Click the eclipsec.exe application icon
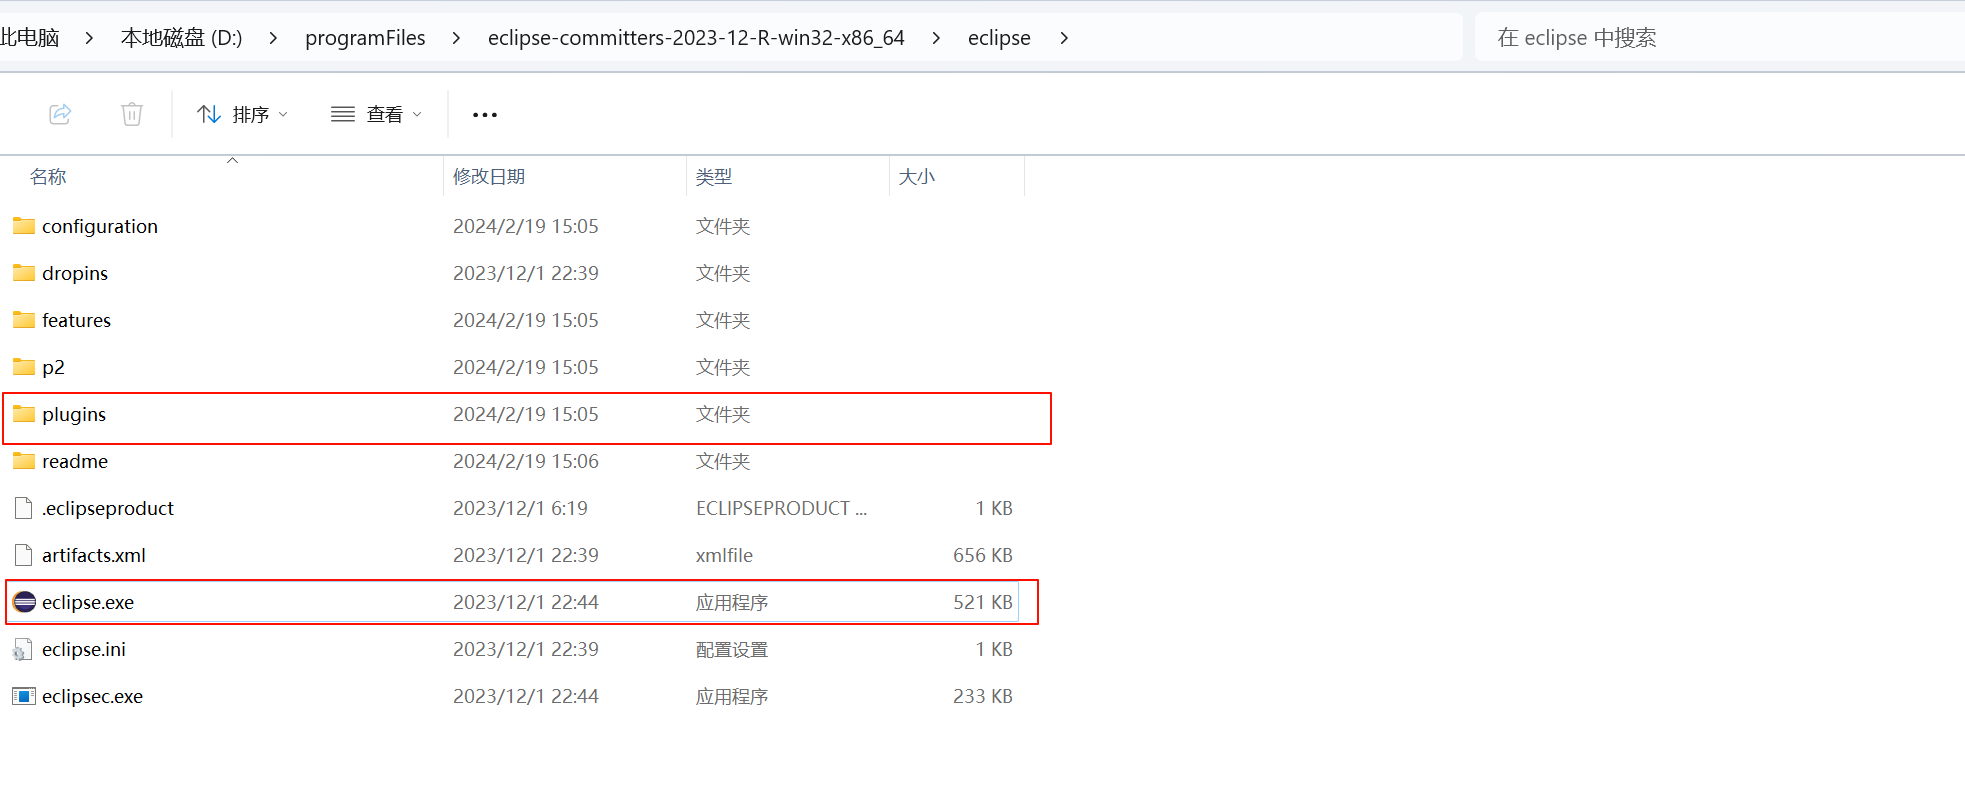The width and height of the screenshot is (1965, 807). (x=24, y=696)
